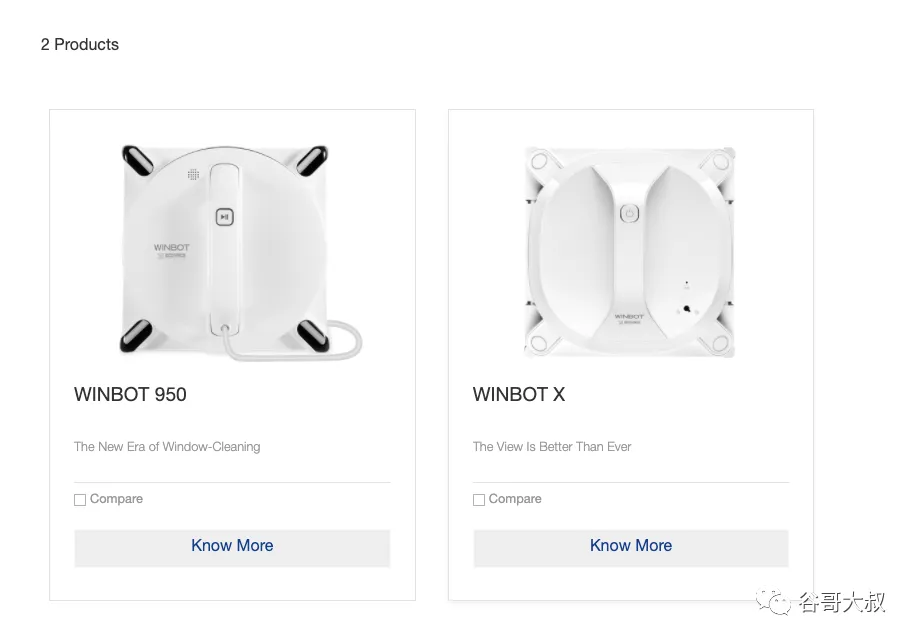The width and height of the screenshot is (915, 642).
Task: Click the speaker grille dots on WINBOT 950
Action: coord(193,174)
